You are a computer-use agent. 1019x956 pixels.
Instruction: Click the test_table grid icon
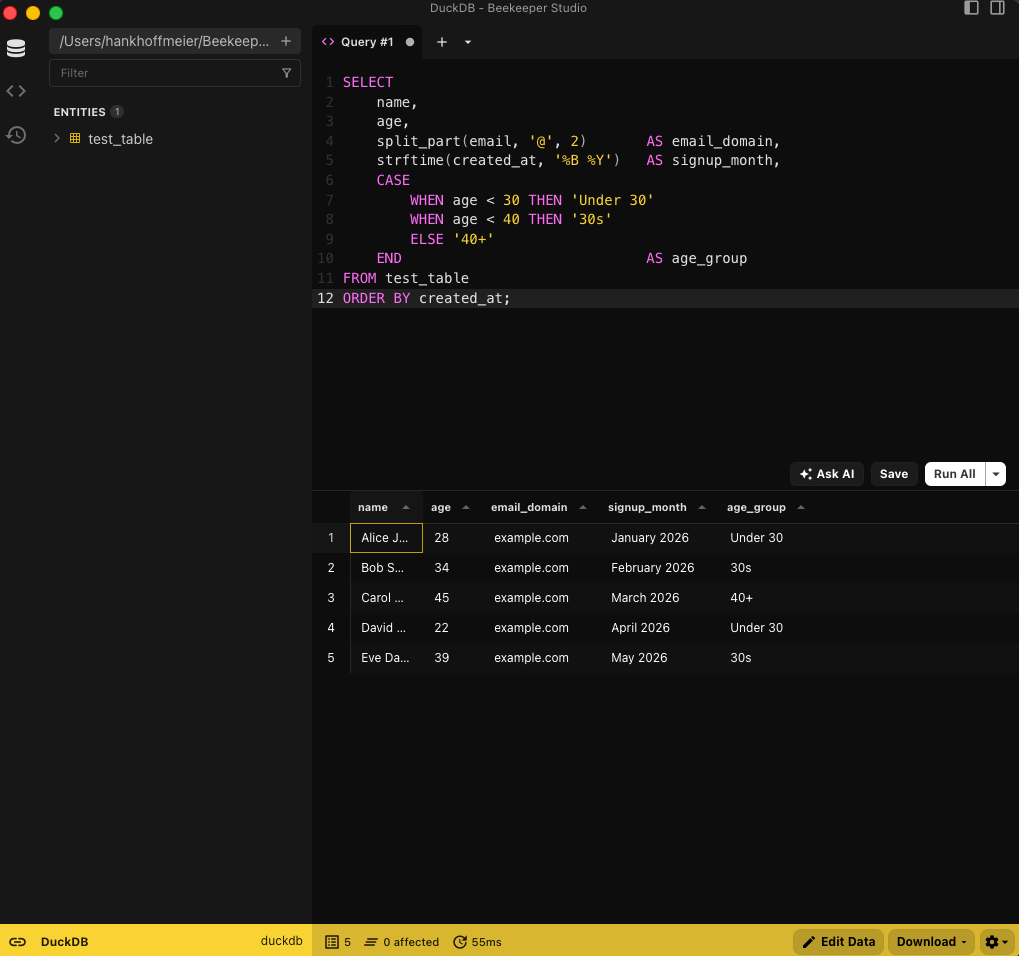pos(75,138)
